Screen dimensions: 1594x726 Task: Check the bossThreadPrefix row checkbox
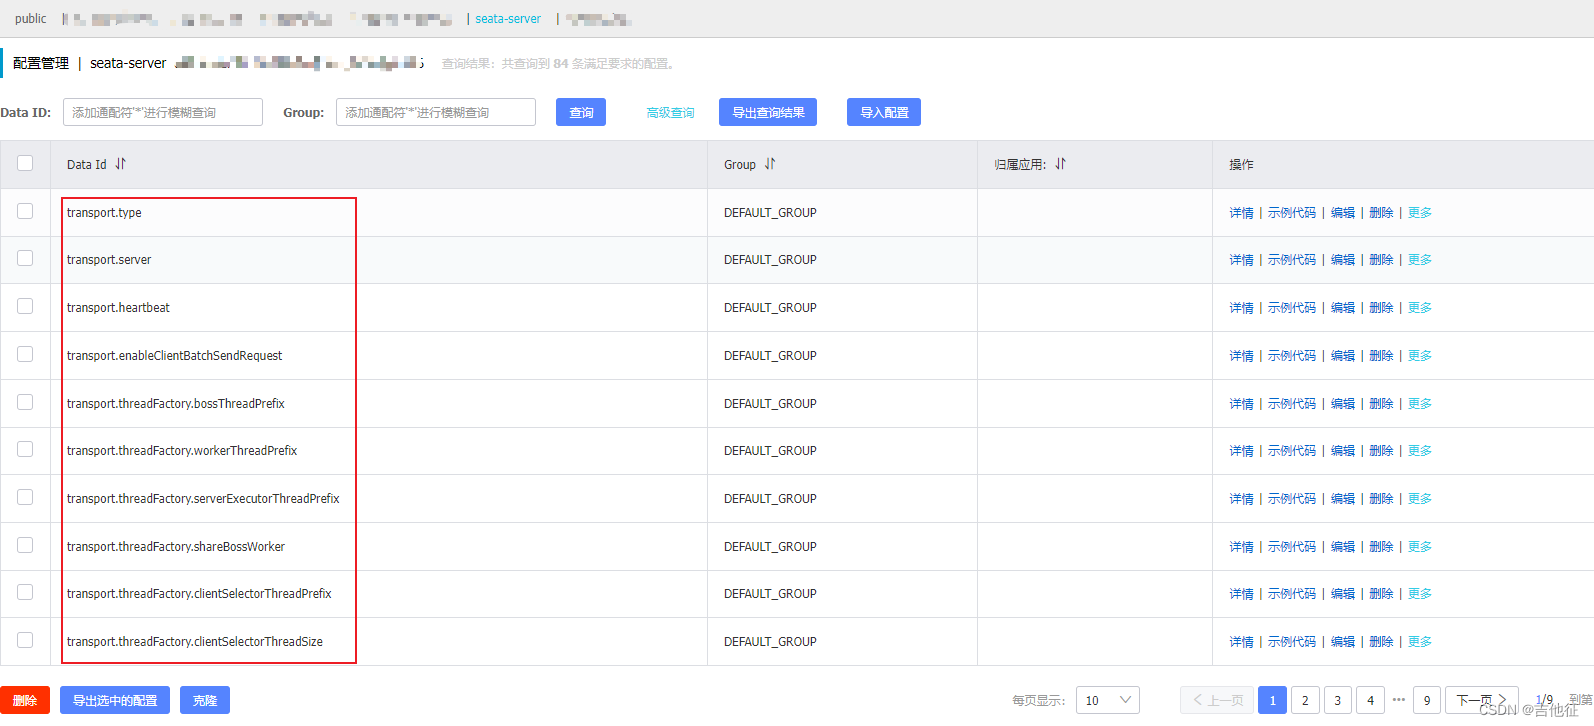tap(25, 402)
